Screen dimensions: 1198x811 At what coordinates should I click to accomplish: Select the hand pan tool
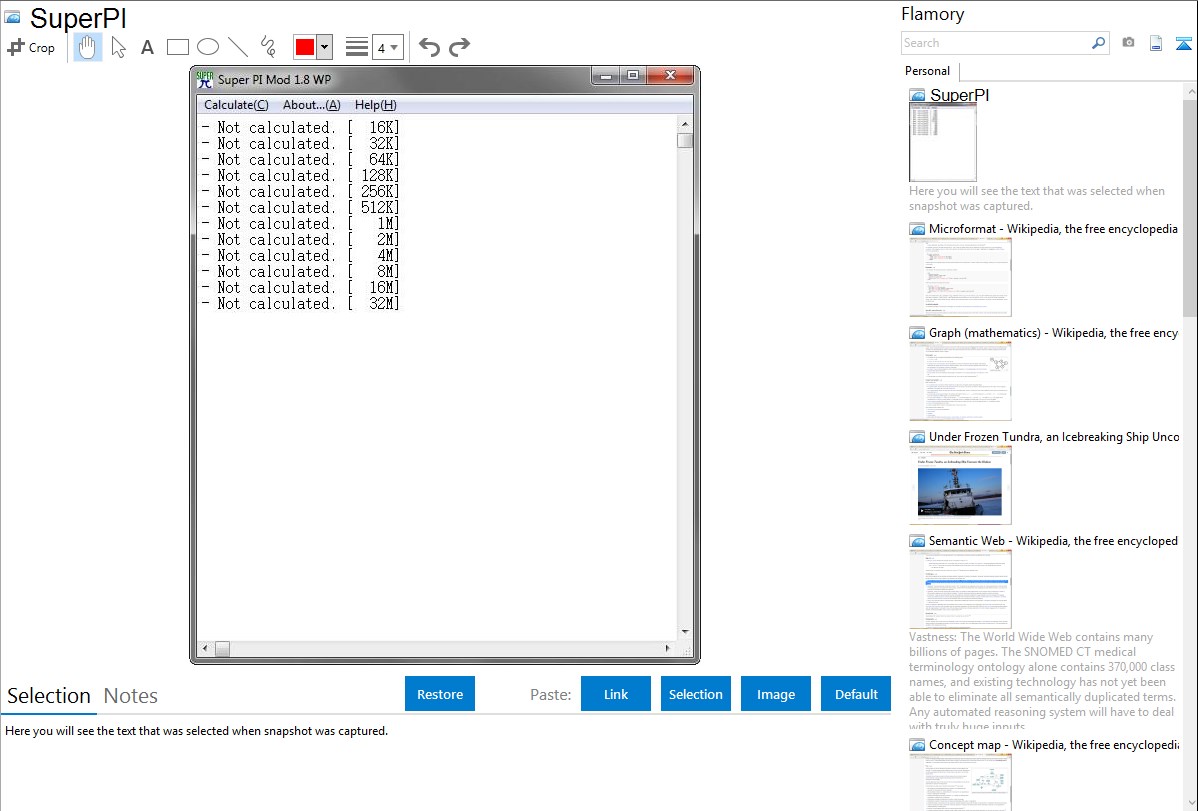pyautogui.click(x=88, y=47)
